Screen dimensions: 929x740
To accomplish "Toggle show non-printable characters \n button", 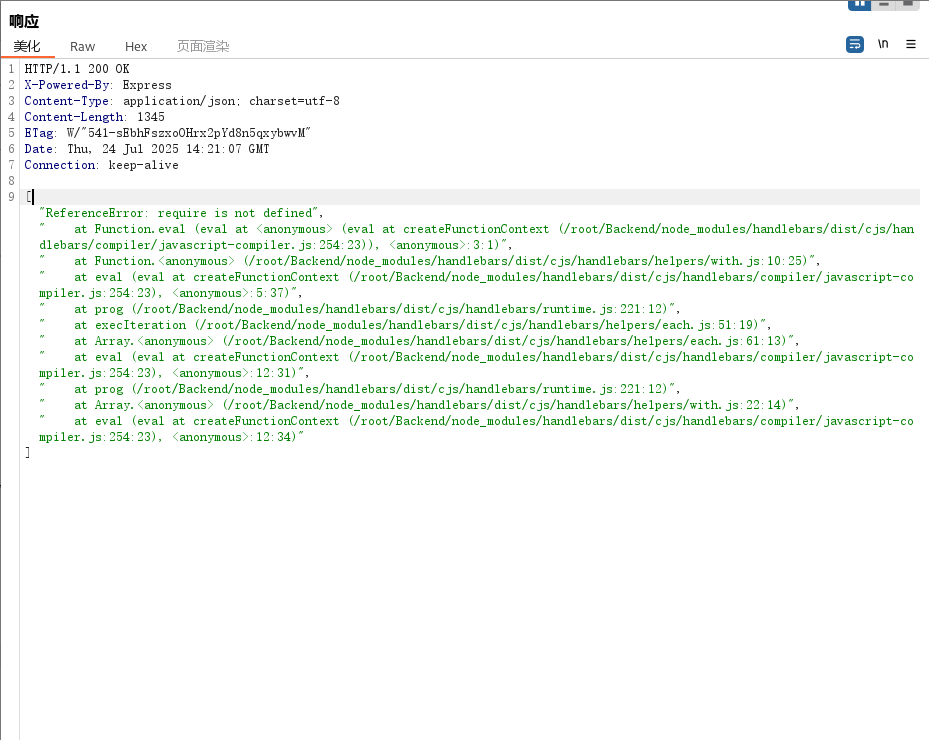I will [x=883, y=45].
